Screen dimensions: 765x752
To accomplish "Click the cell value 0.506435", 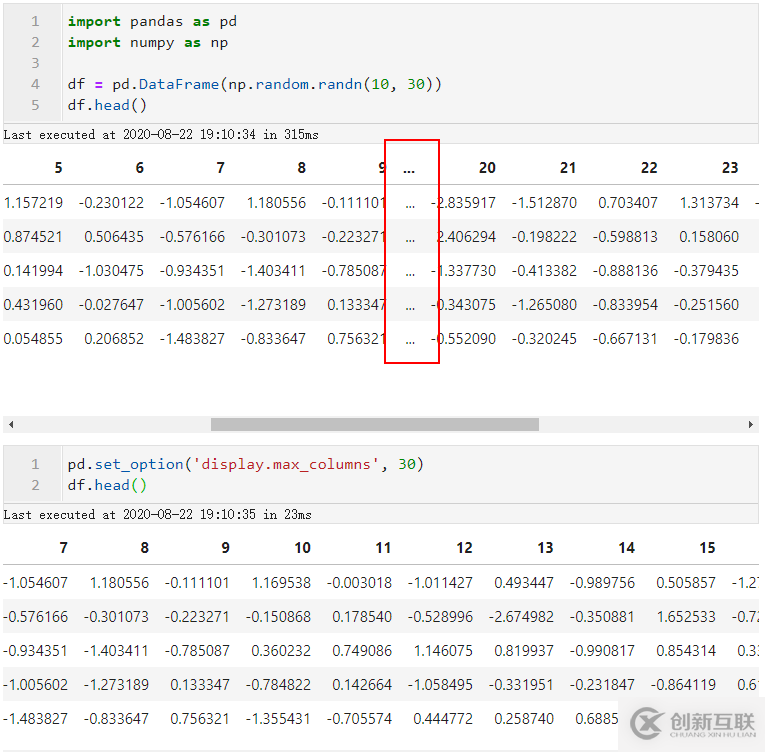I will [114, 237].
